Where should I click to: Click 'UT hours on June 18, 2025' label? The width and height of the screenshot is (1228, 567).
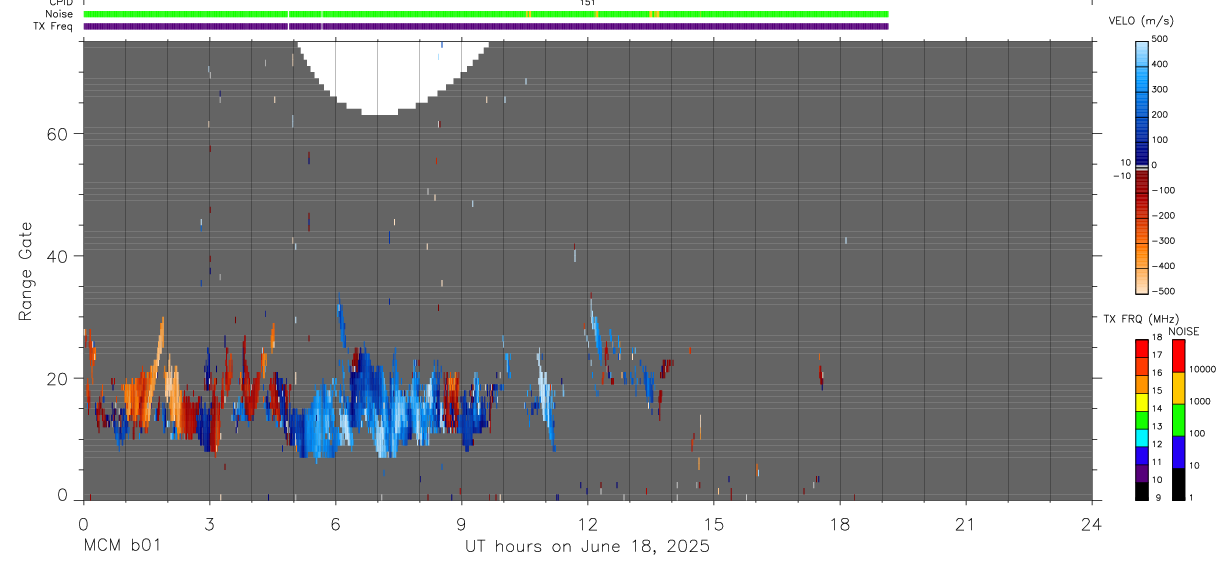pos(587,547)
